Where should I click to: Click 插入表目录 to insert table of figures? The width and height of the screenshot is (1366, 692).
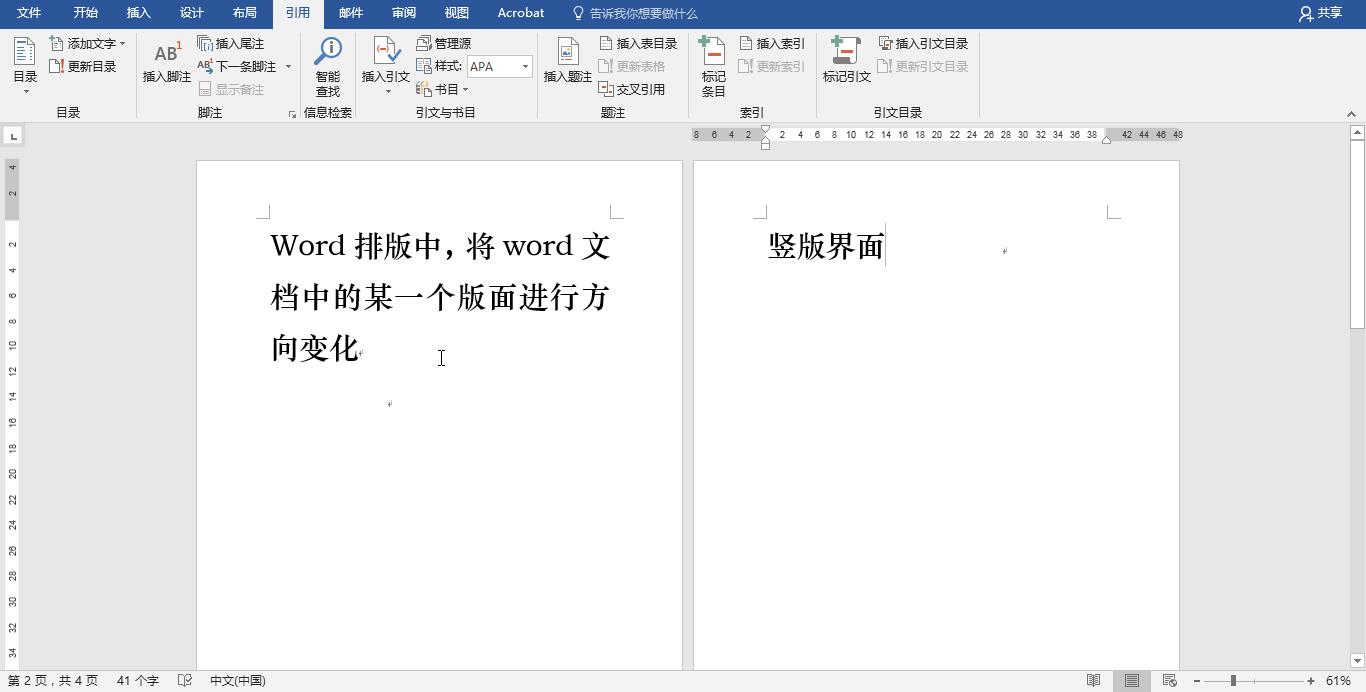click(639, 42)
